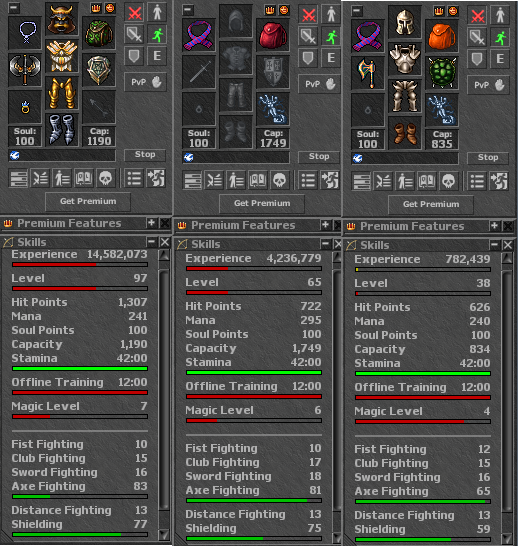519x546 pixels.
Task: Collapse the Skills panel showing Level 38
Action: pyautogui.click(x=494, y=245)
